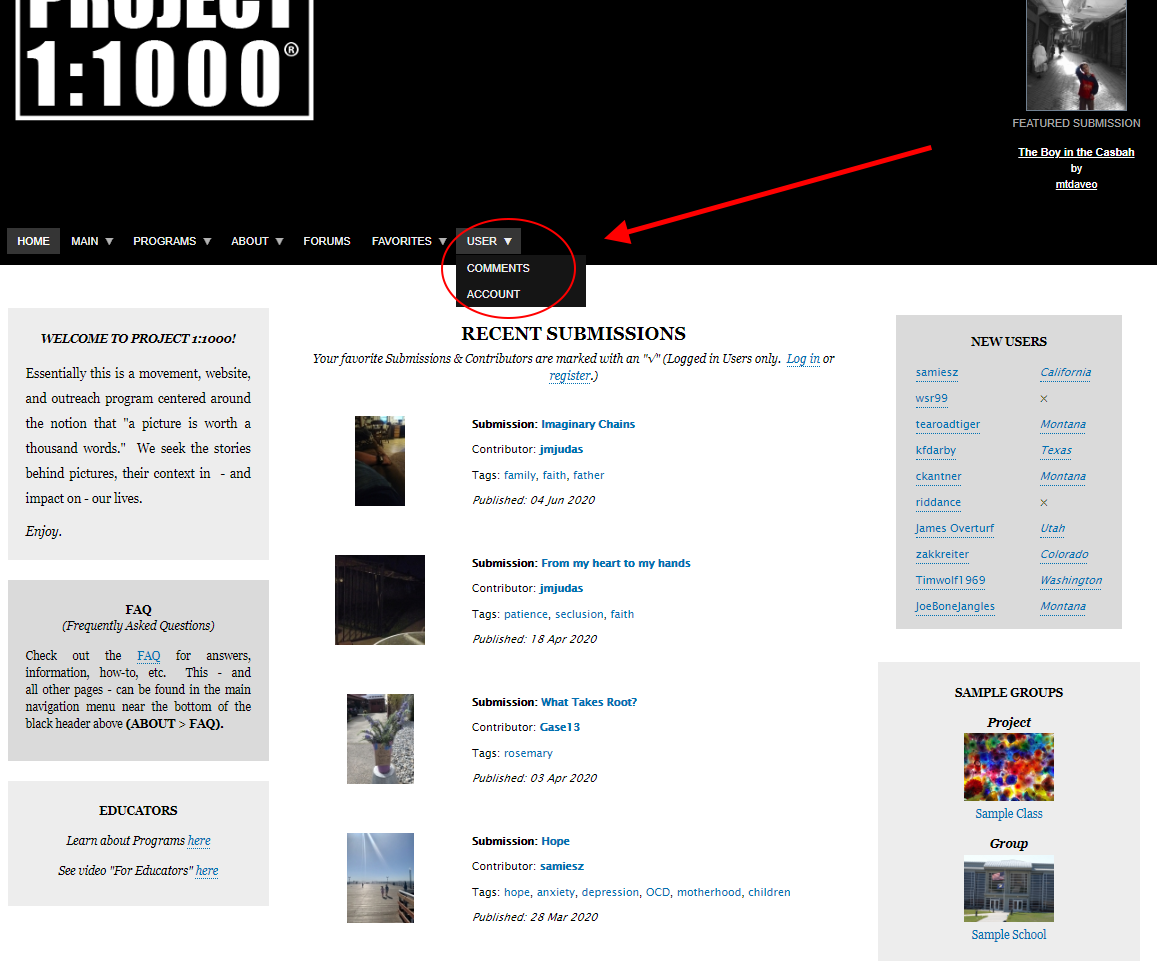Click the FAQ link in sidebar
Image resolution: width=1157 pixels, height=961 pixels.
(x=148, y=656)
